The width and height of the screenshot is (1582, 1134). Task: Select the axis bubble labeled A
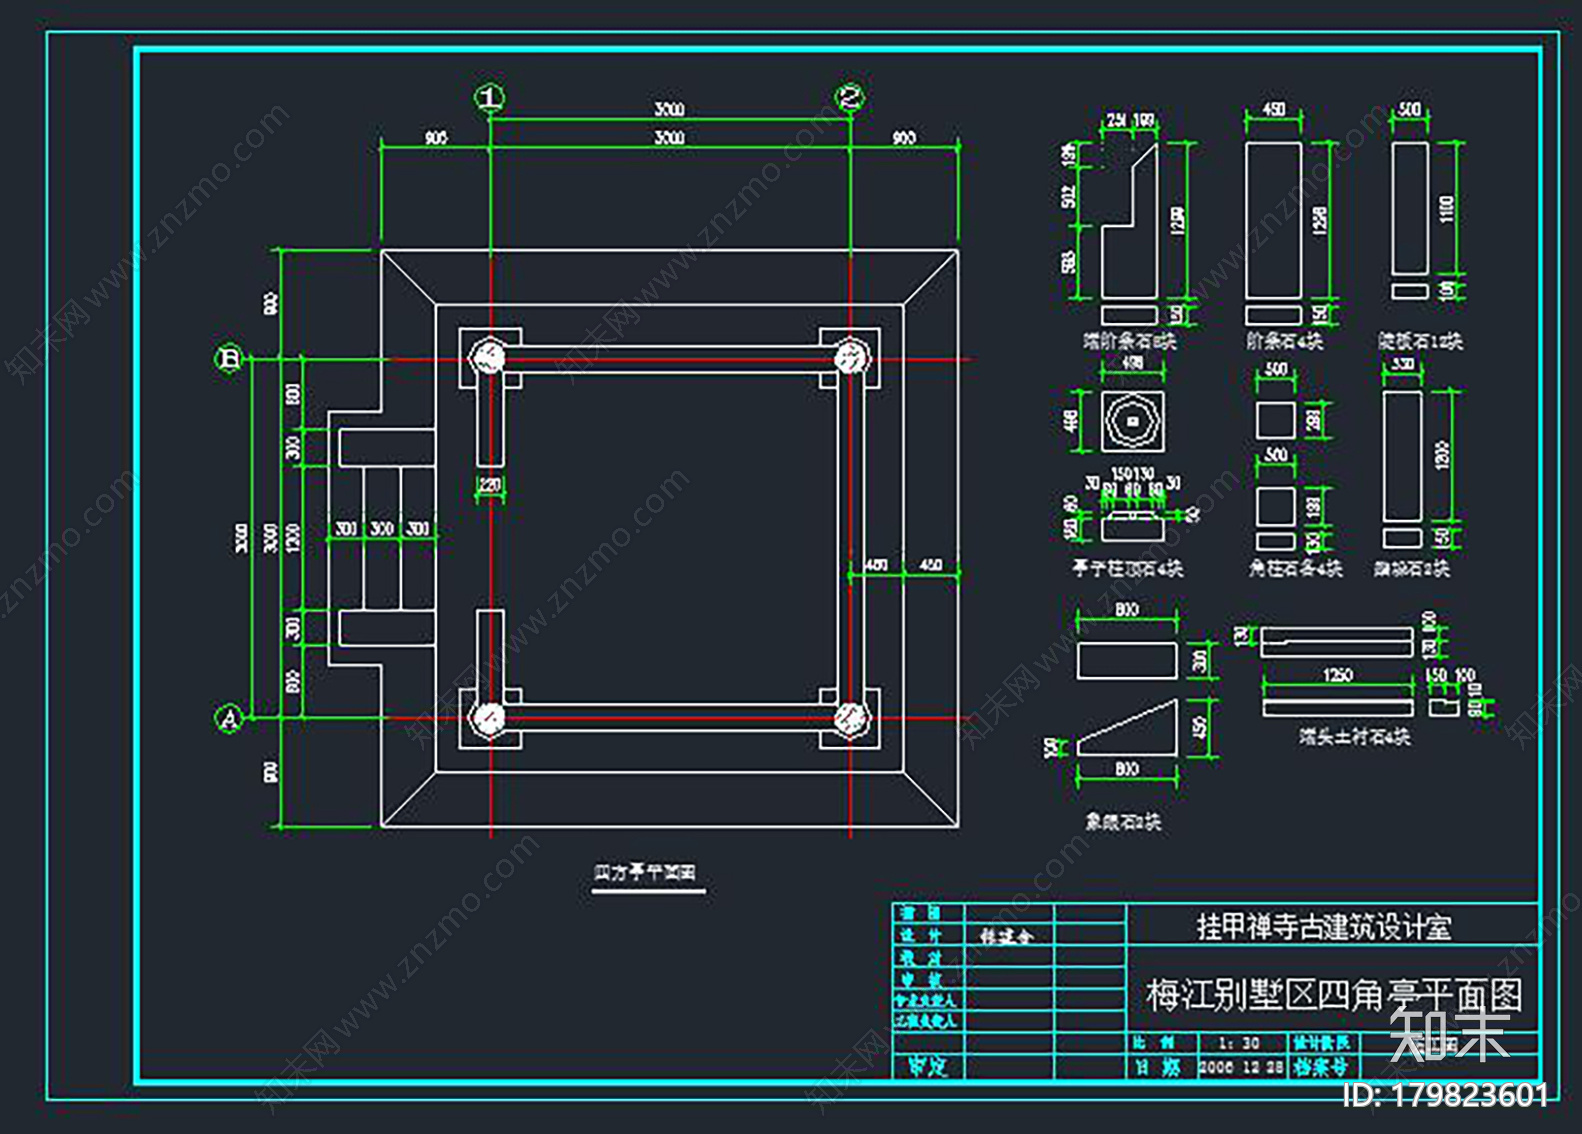pos(229,718)
